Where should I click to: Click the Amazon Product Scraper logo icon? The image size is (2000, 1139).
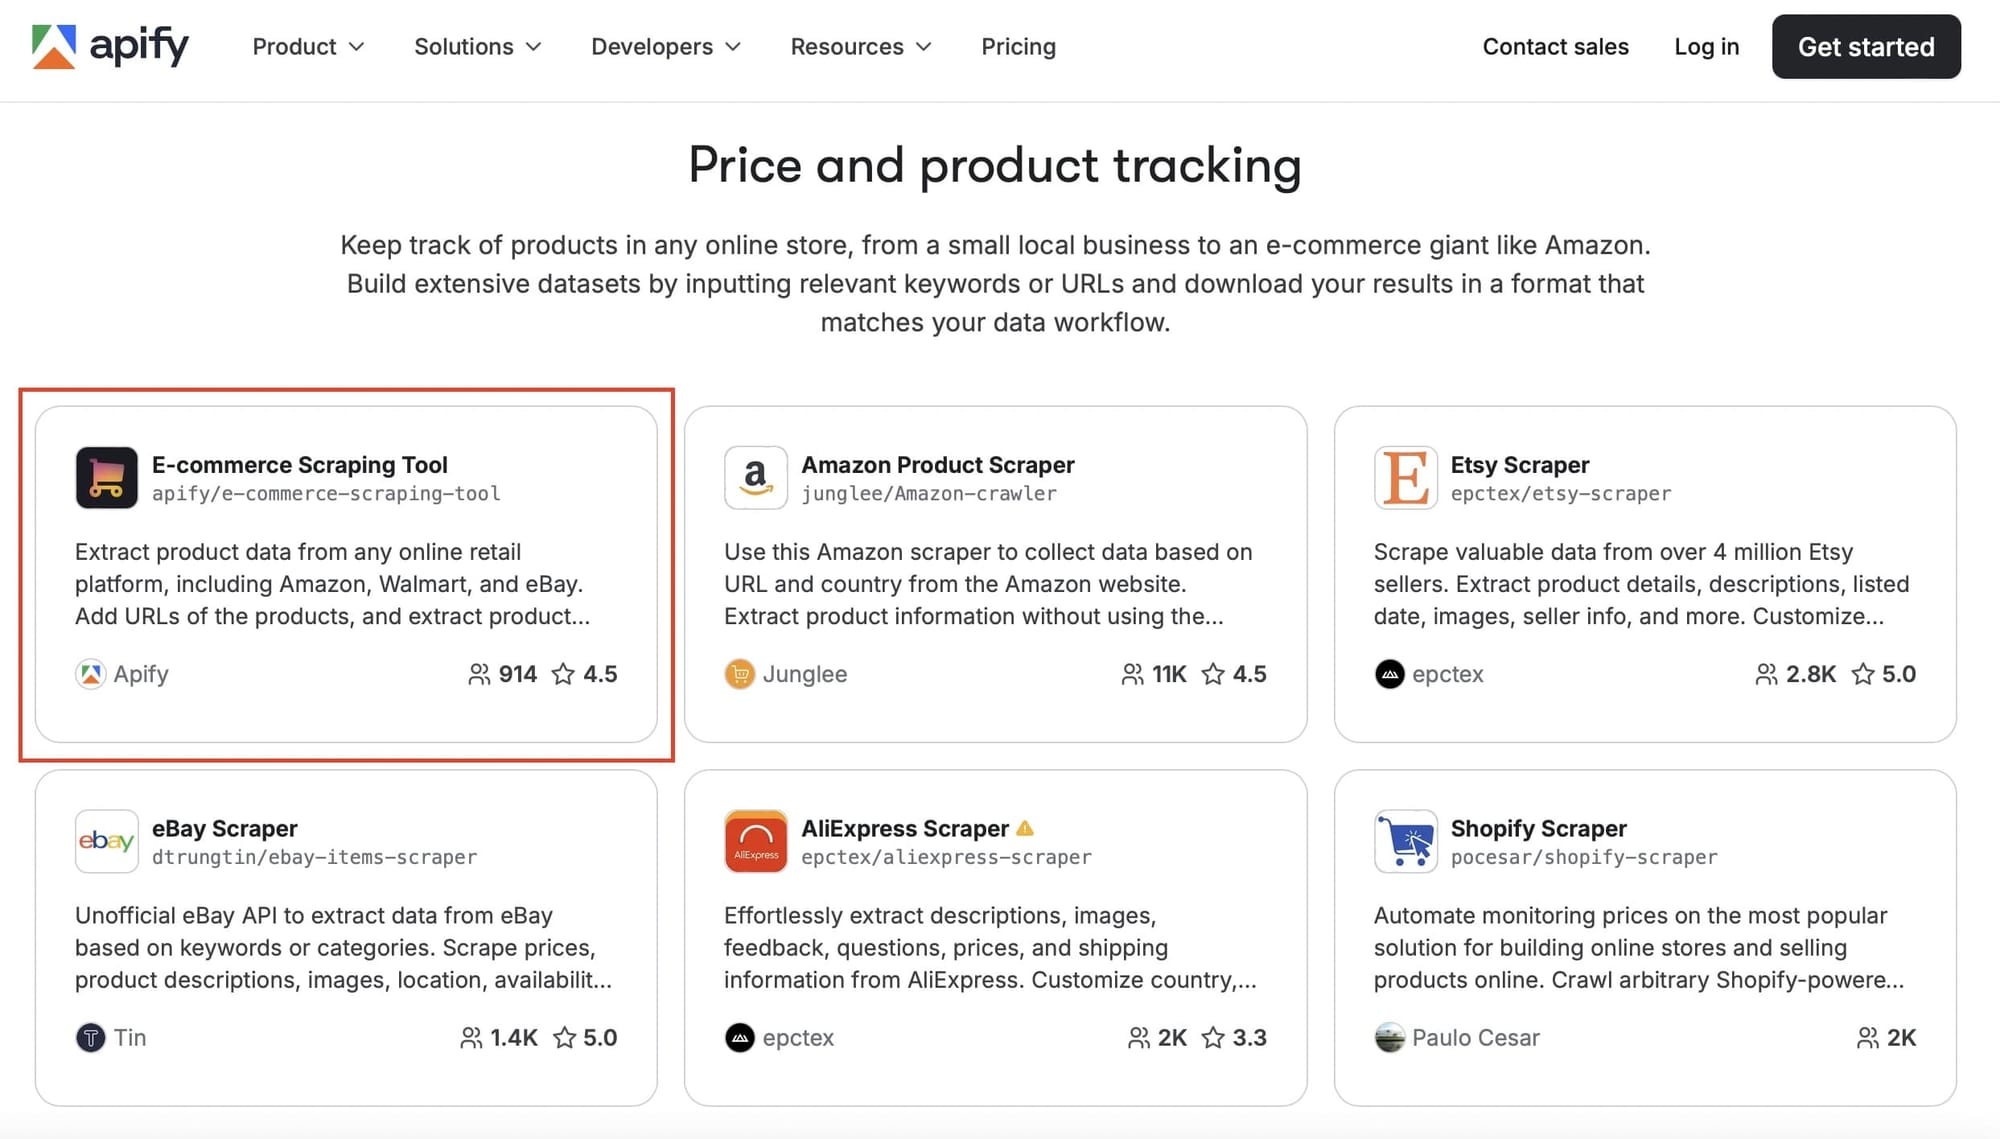[x=756, y=478]
